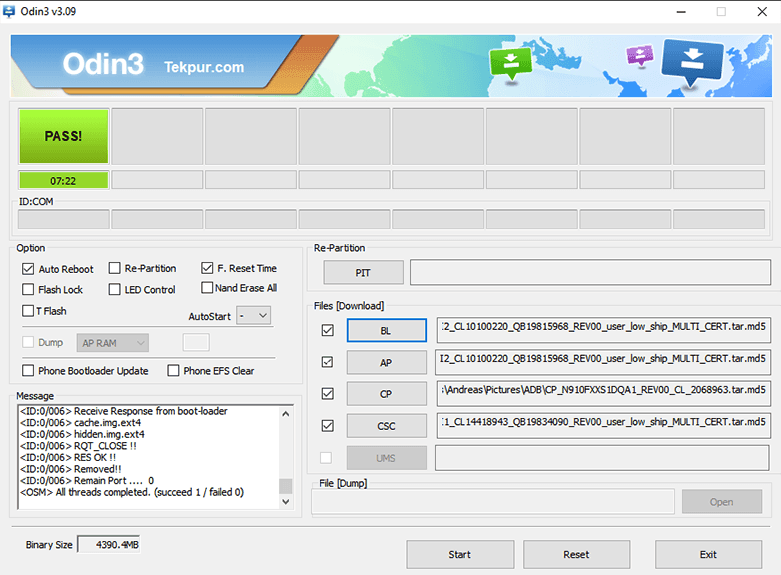Click the CSC file button
This screenshot has width=781, height=575.
387,426
